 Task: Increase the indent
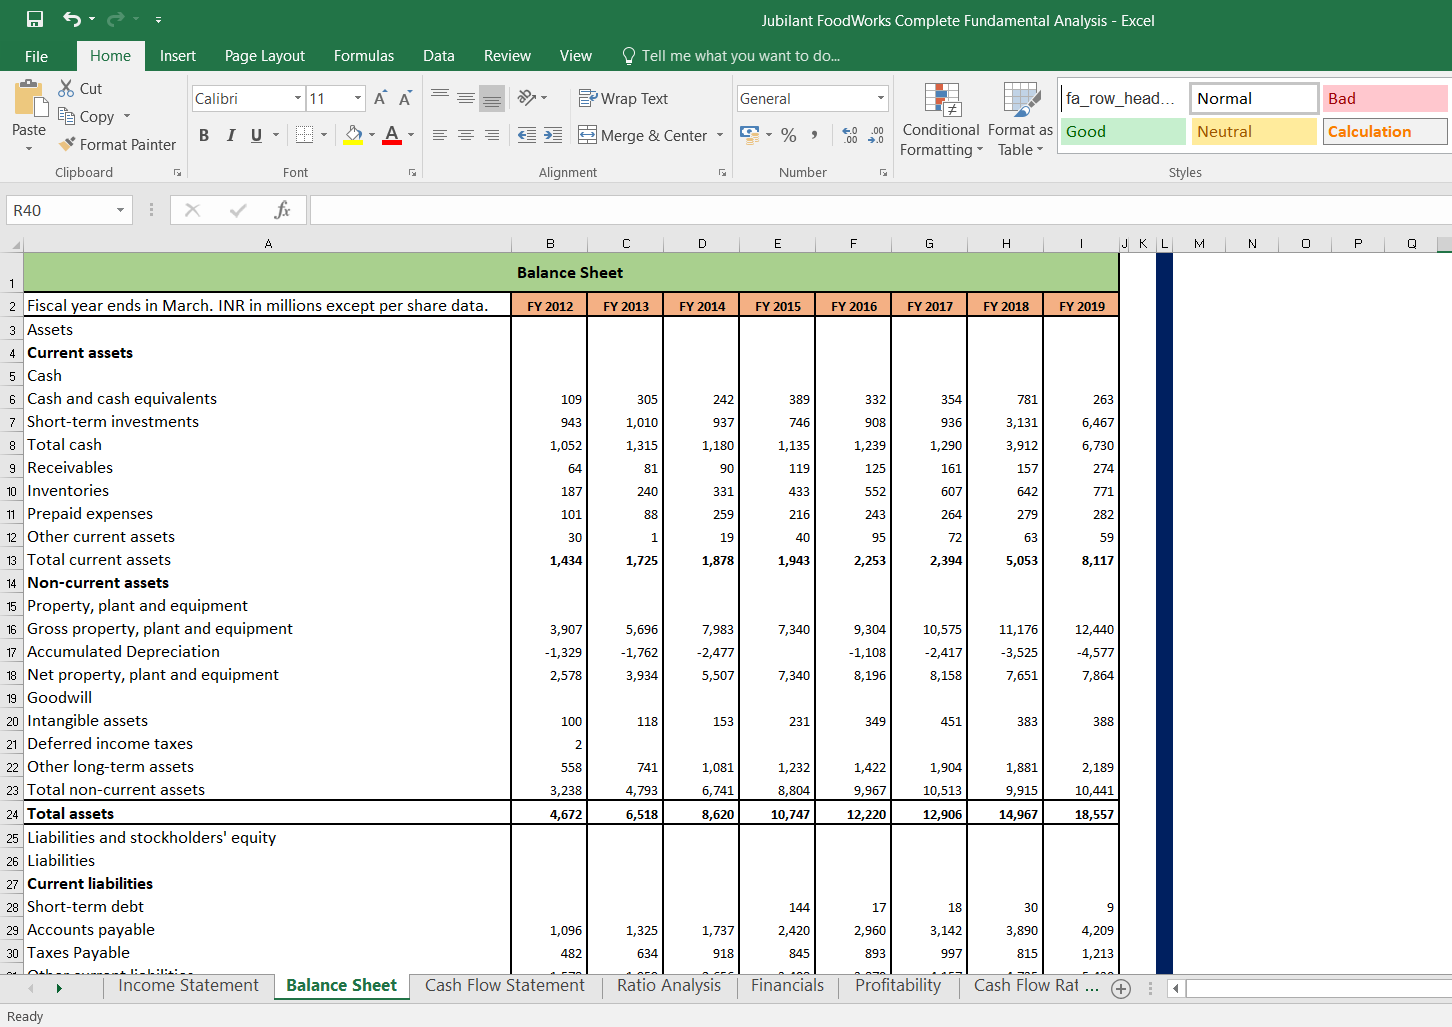[x=553, y=134]
